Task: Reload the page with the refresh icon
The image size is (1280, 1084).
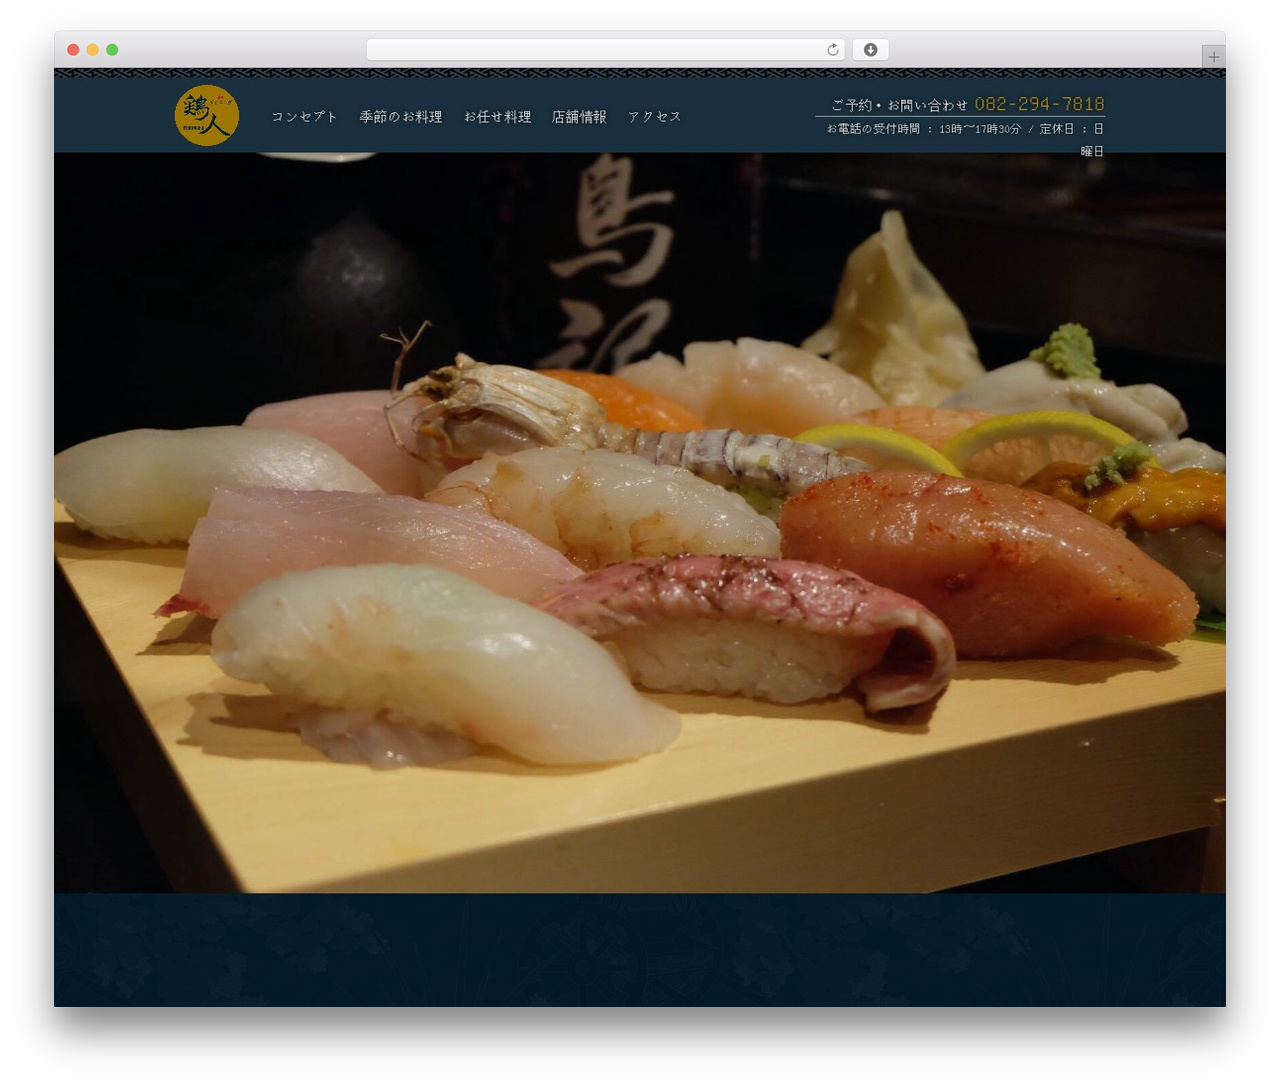Action: click(x=833, y=50)
